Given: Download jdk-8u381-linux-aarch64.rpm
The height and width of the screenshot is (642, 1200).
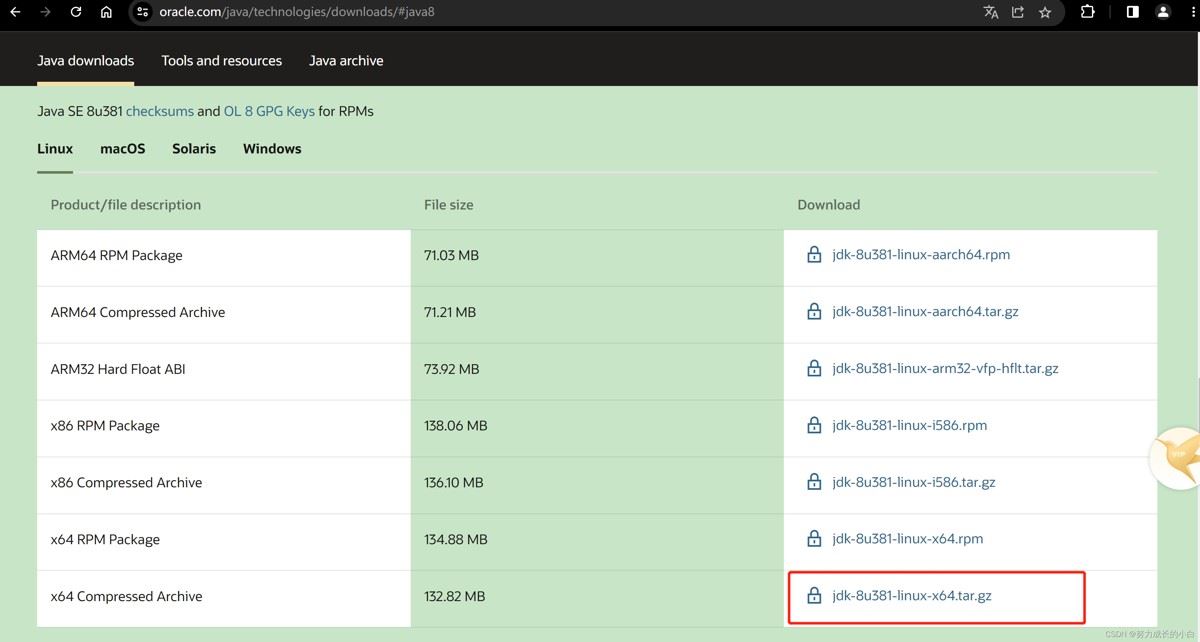Looking at the screenshot, I should coord(920,255).
